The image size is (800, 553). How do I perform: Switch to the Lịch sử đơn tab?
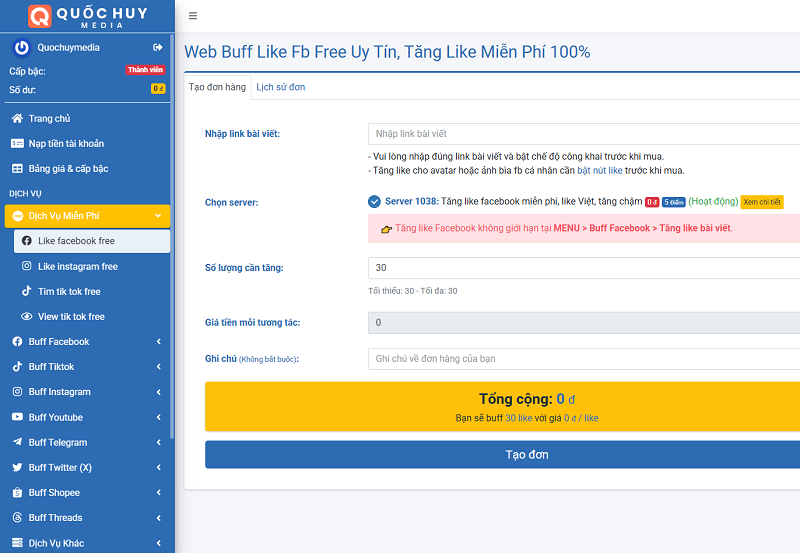click(281, 87)
